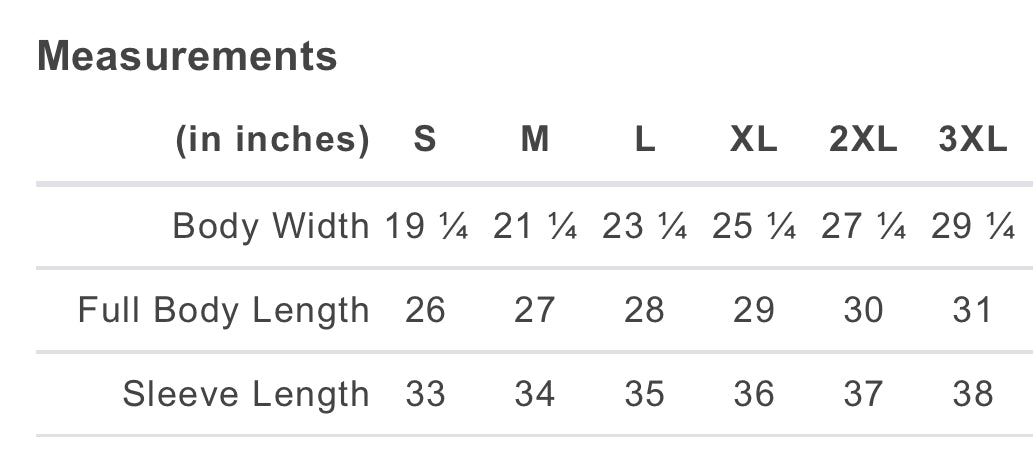The image size is (1033, 471).
Task: Select the 23 ¼ Body Width cell
Action: pos(645,226)
